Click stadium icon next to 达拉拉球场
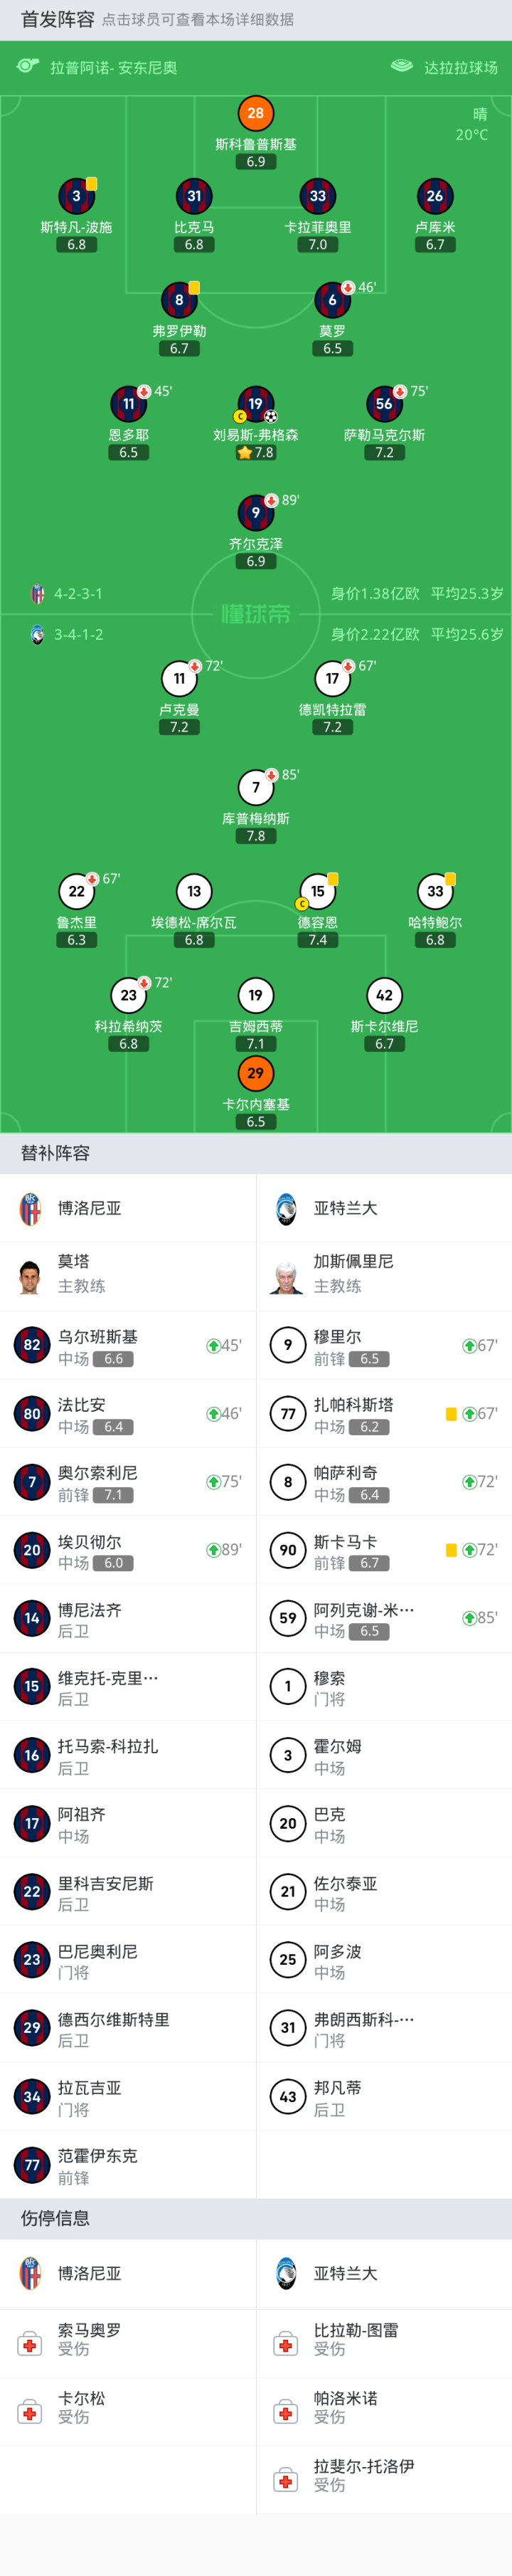 click(402, 67)
